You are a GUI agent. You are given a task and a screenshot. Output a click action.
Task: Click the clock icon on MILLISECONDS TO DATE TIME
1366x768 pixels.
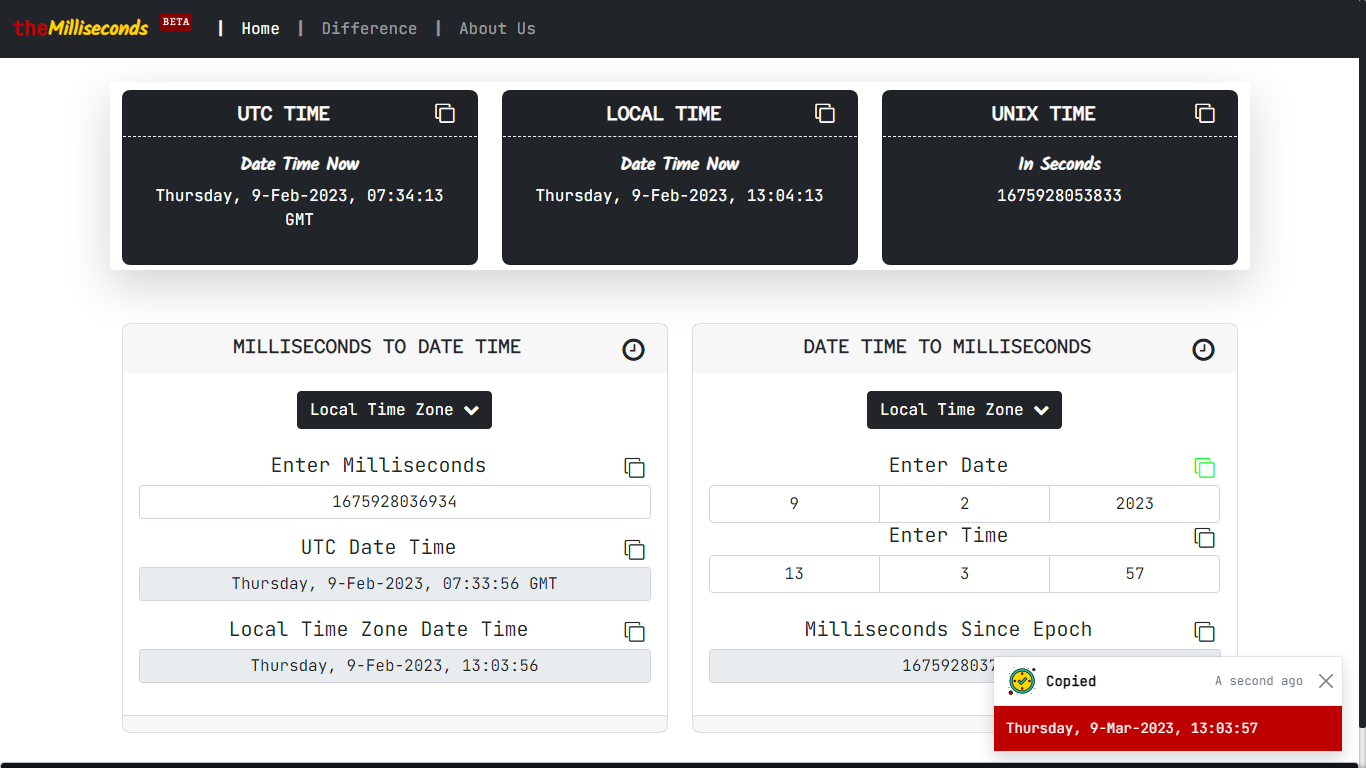click(633, 349)
